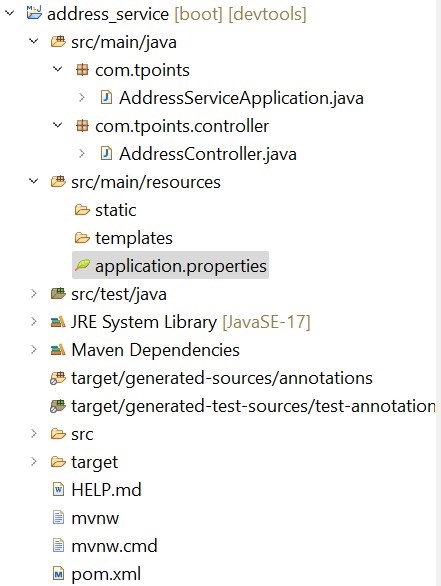Click the JRE System Library icon
Image resolution: width=441 pixels, height=586 pixels.
pyautogui.click(x=58, y=321)
